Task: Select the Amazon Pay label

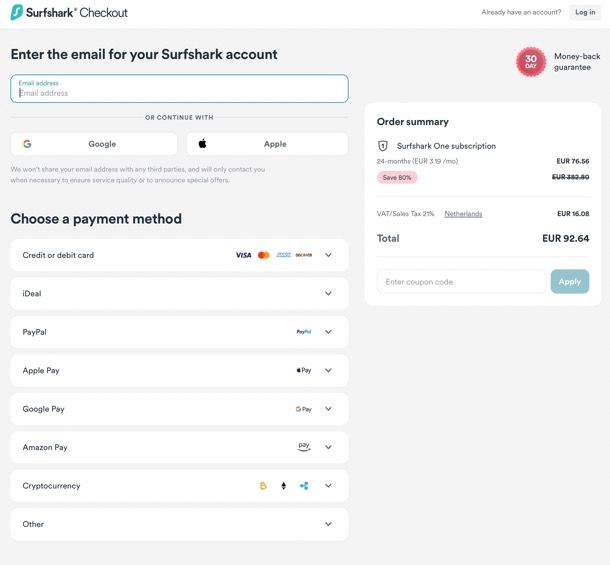Action: pos(45,447)
